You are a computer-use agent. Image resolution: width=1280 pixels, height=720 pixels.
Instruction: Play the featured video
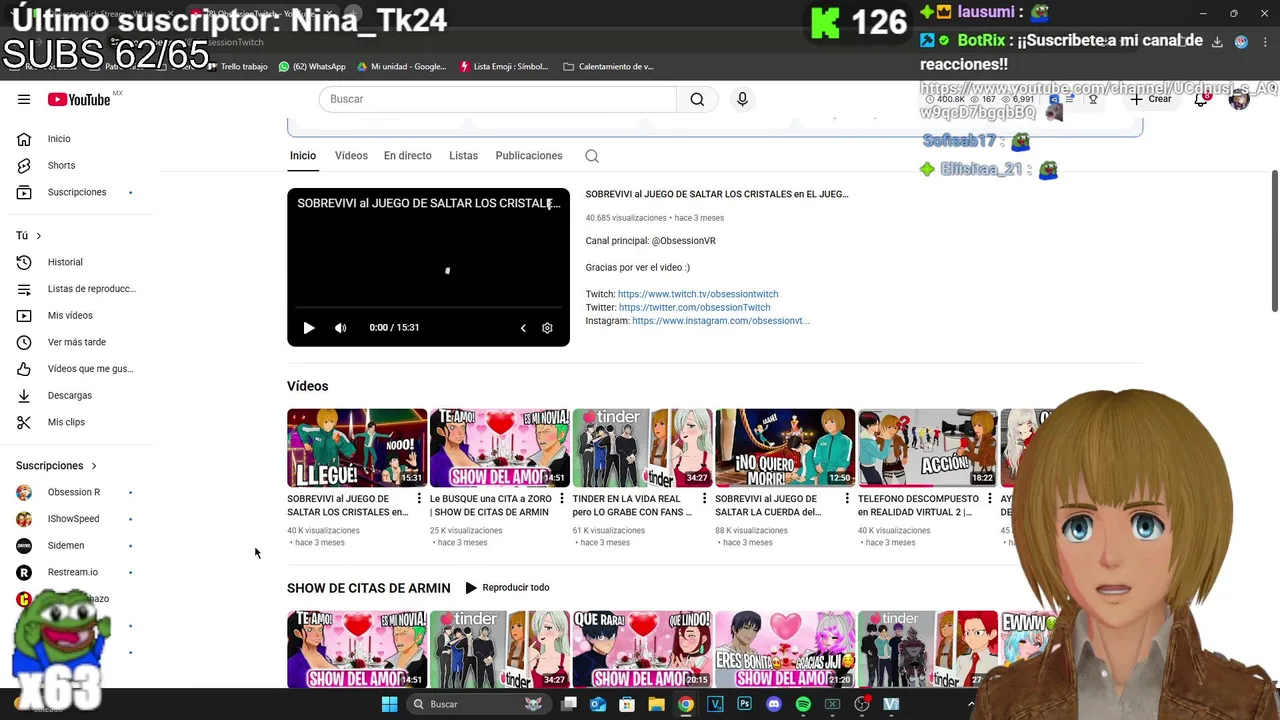coord(309,328)
